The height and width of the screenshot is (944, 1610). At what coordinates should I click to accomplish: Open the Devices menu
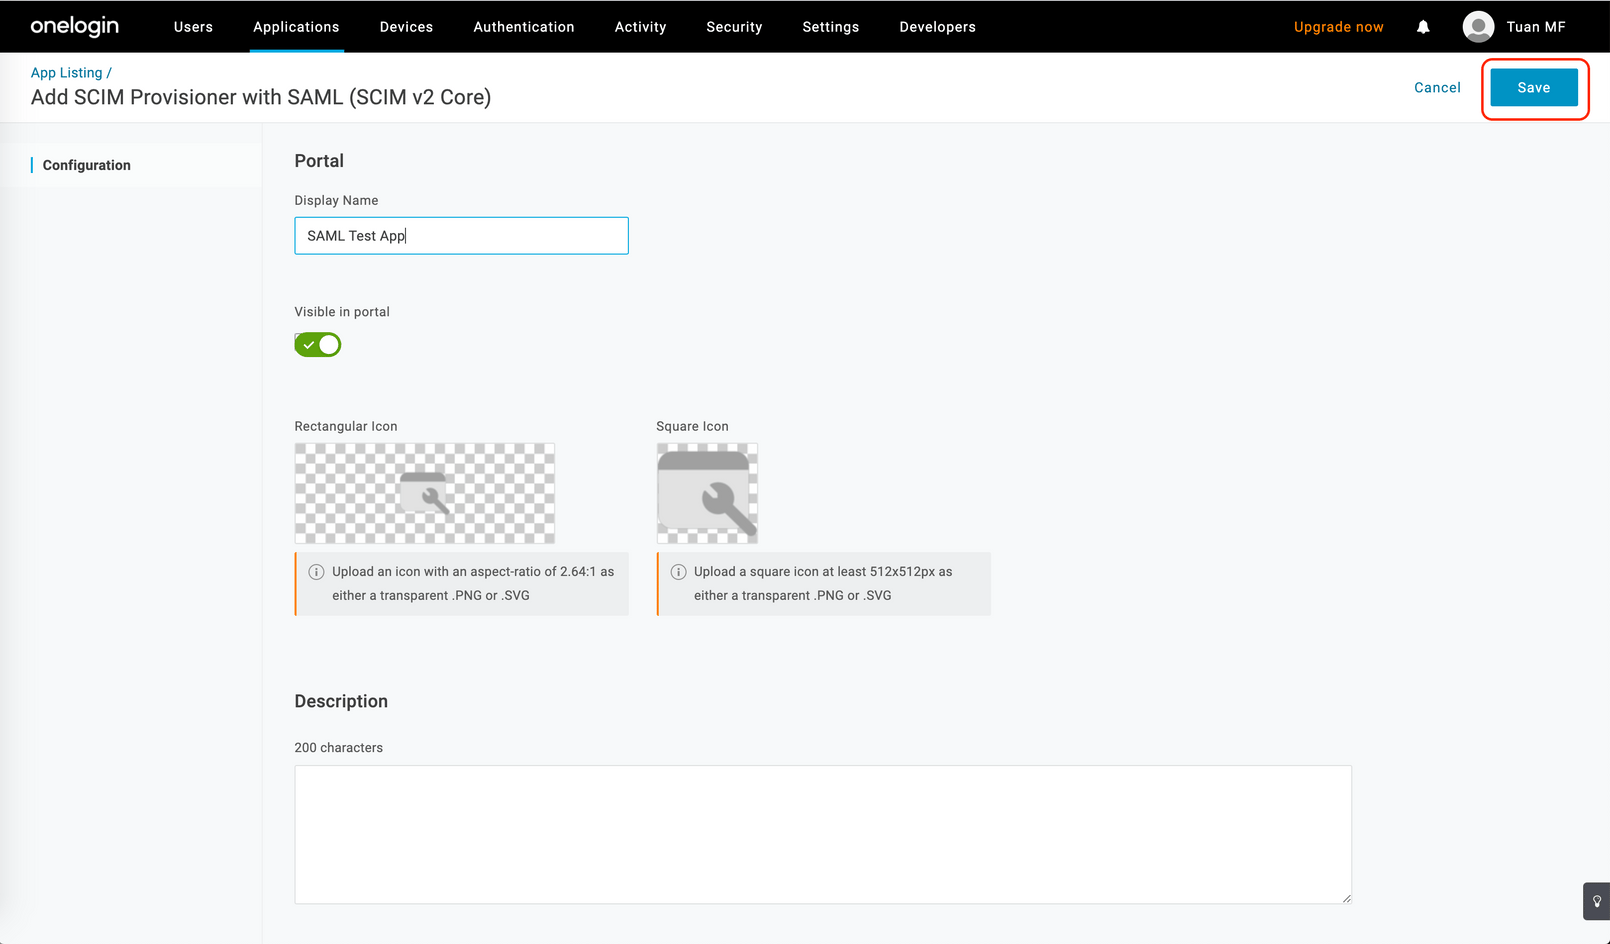(x=406, y=27)
